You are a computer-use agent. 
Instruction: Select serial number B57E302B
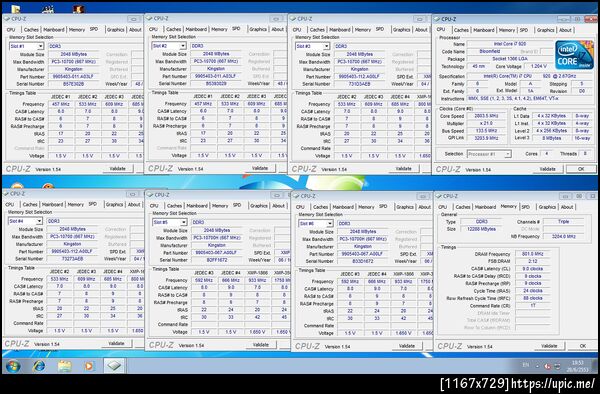tap(73, 84)
